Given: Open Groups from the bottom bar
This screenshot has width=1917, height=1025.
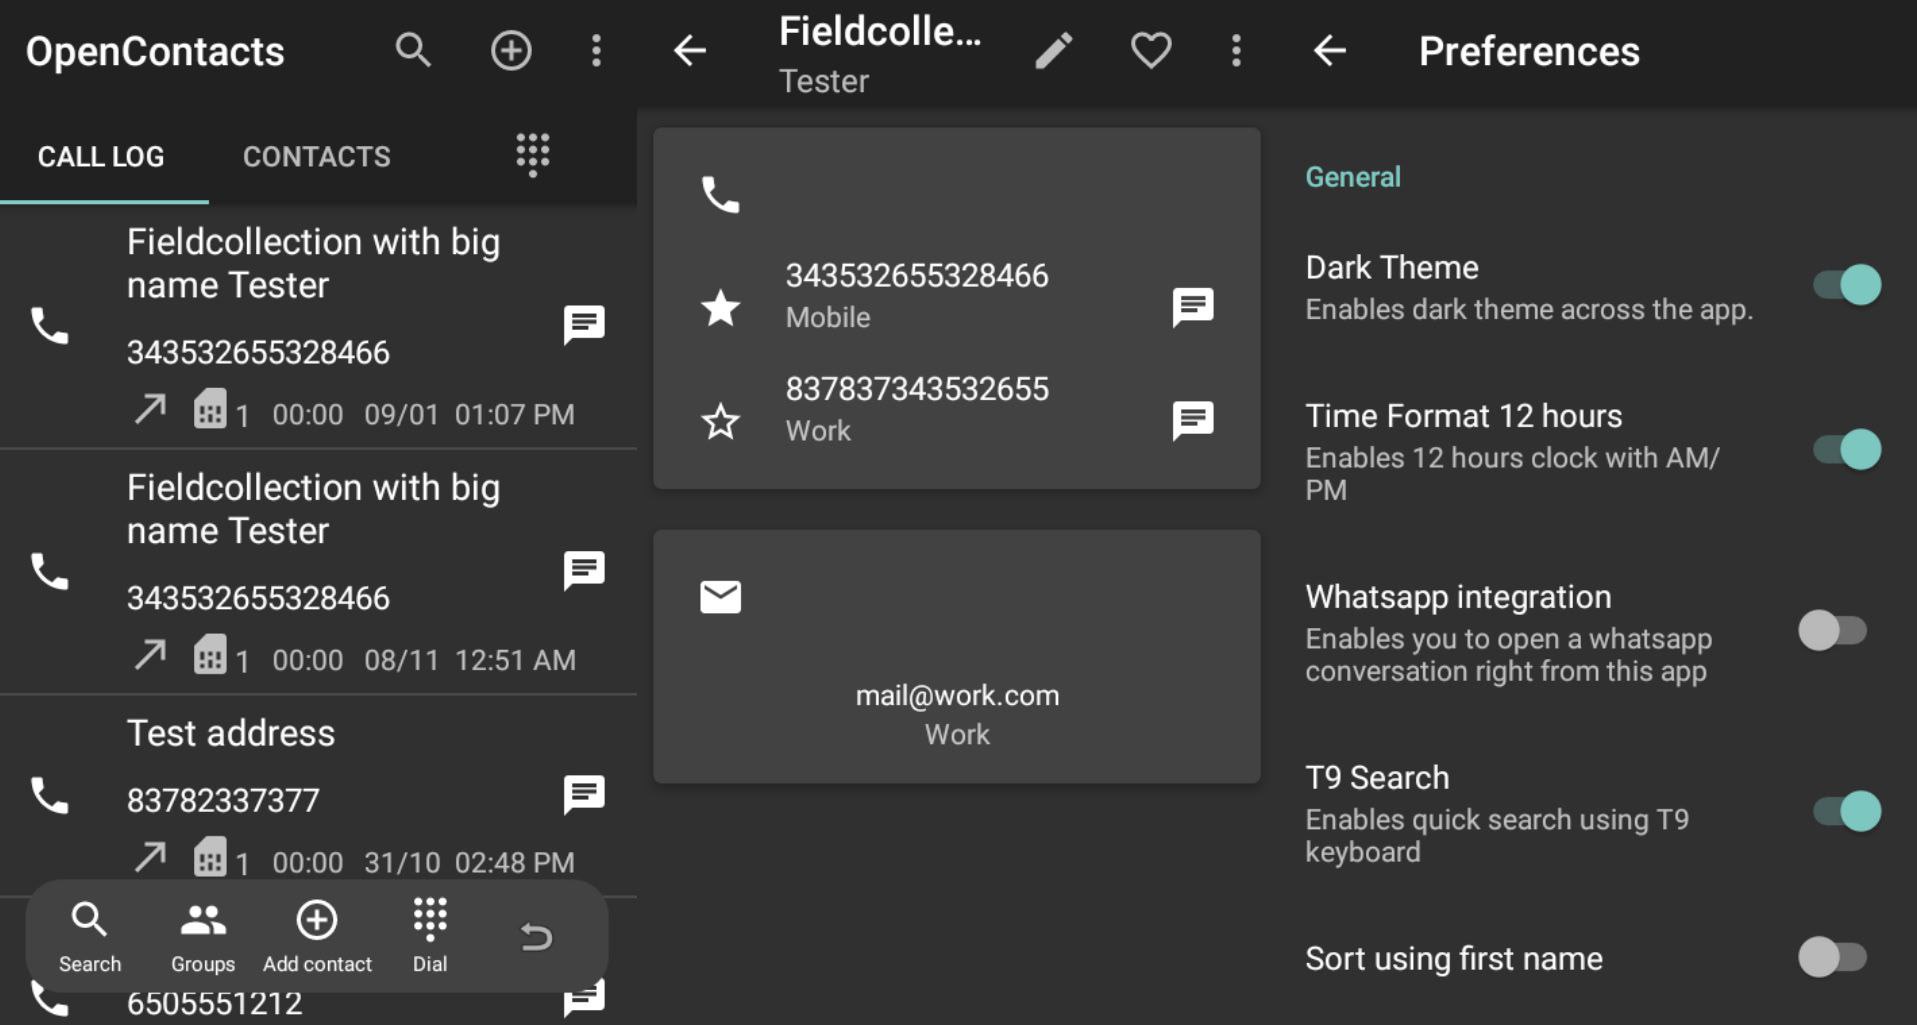Looking at the screenshot, I should pyautogui.click(x=203, y=936).
